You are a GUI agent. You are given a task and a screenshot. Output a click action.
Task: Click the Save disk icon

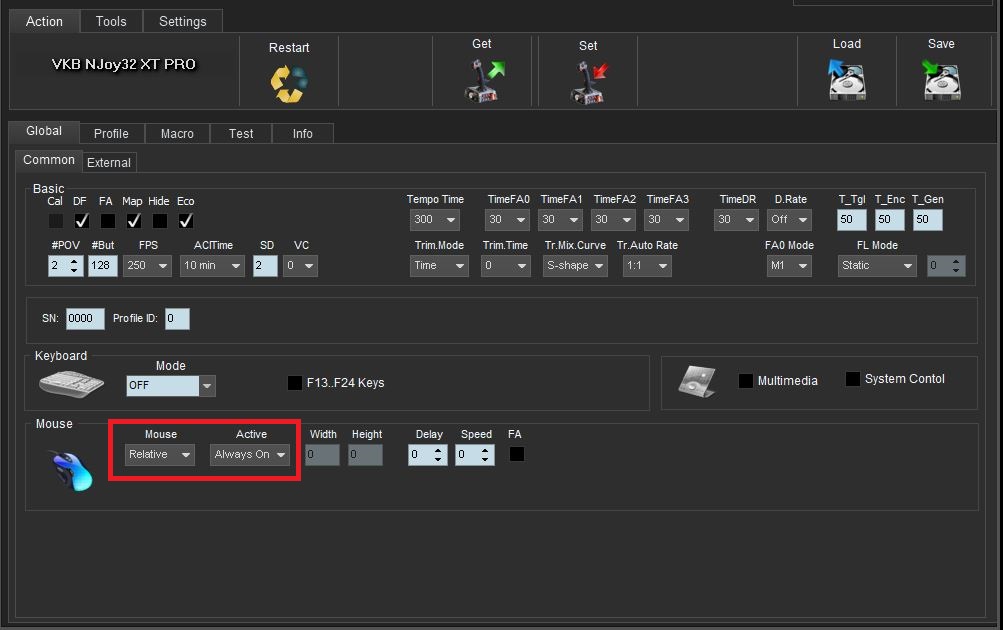[x=941, y=80]
